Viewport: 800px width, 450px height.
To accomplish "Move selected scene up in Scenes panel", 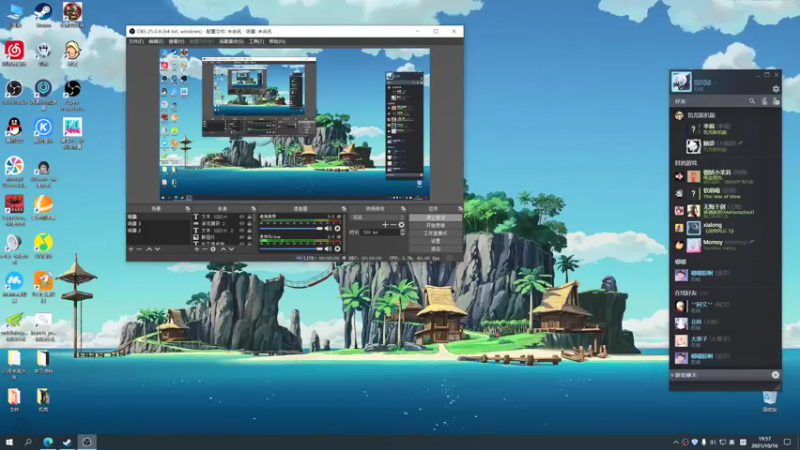I will point(149,249).
